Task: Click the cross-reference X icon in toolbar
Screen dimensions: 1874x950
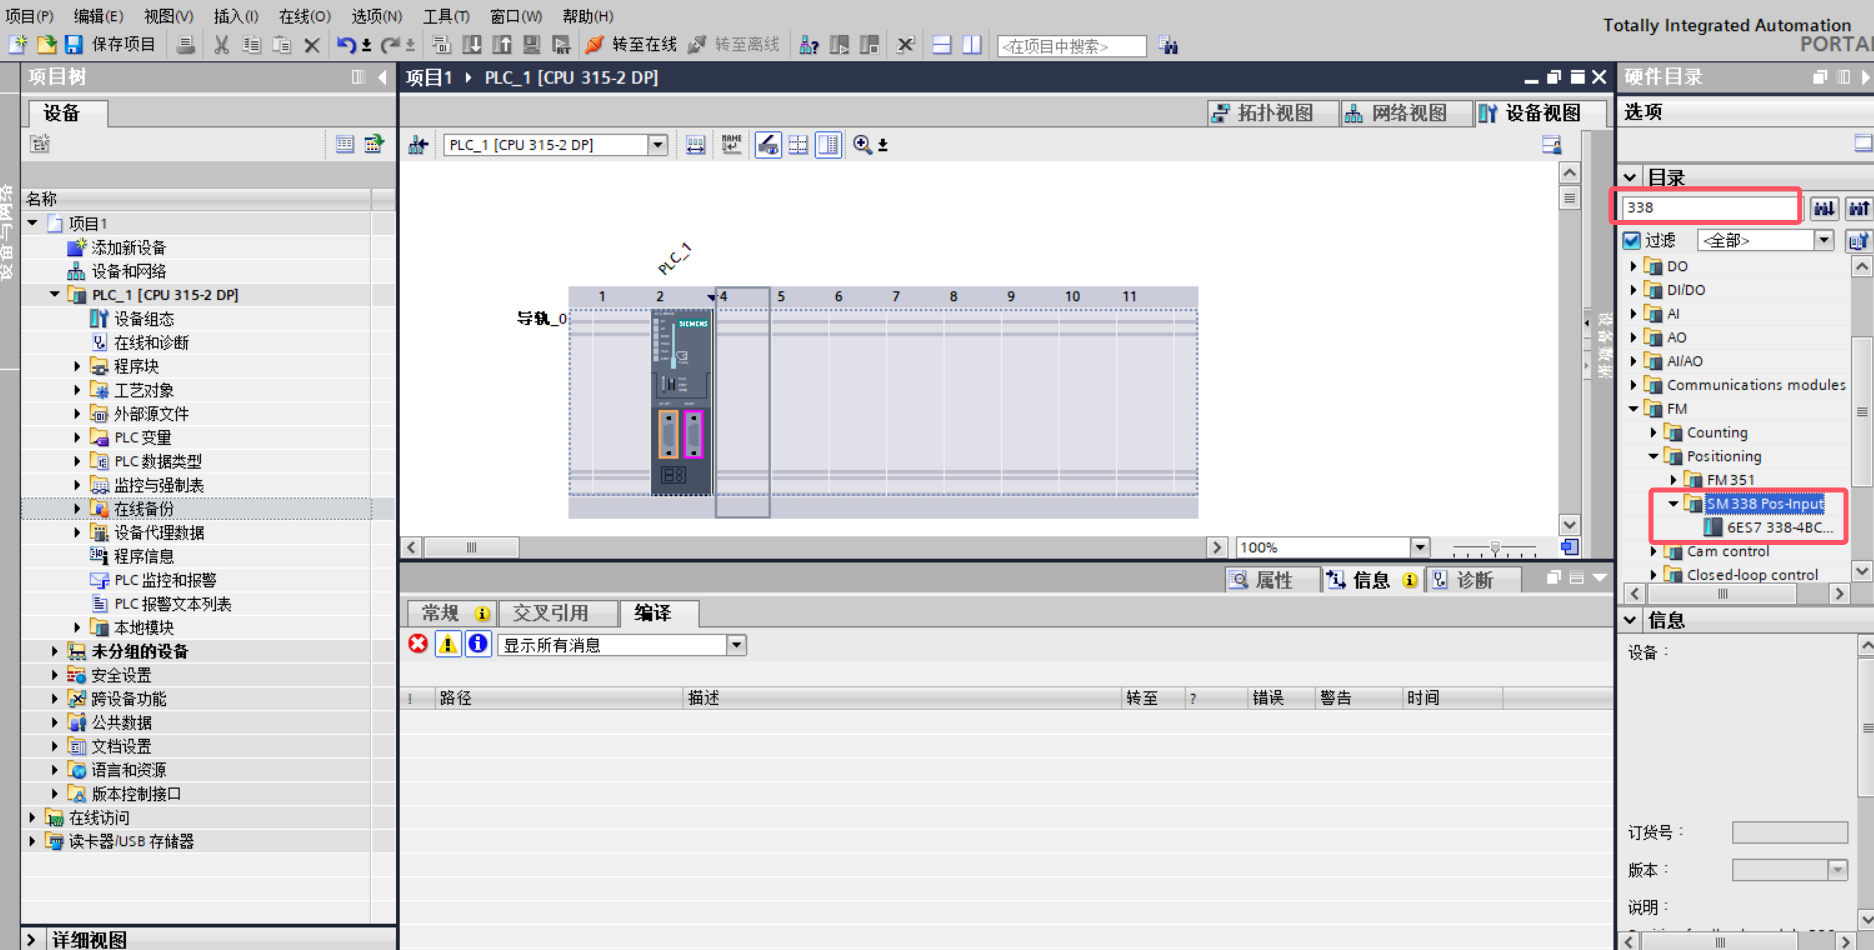Action: pos(905,45)
